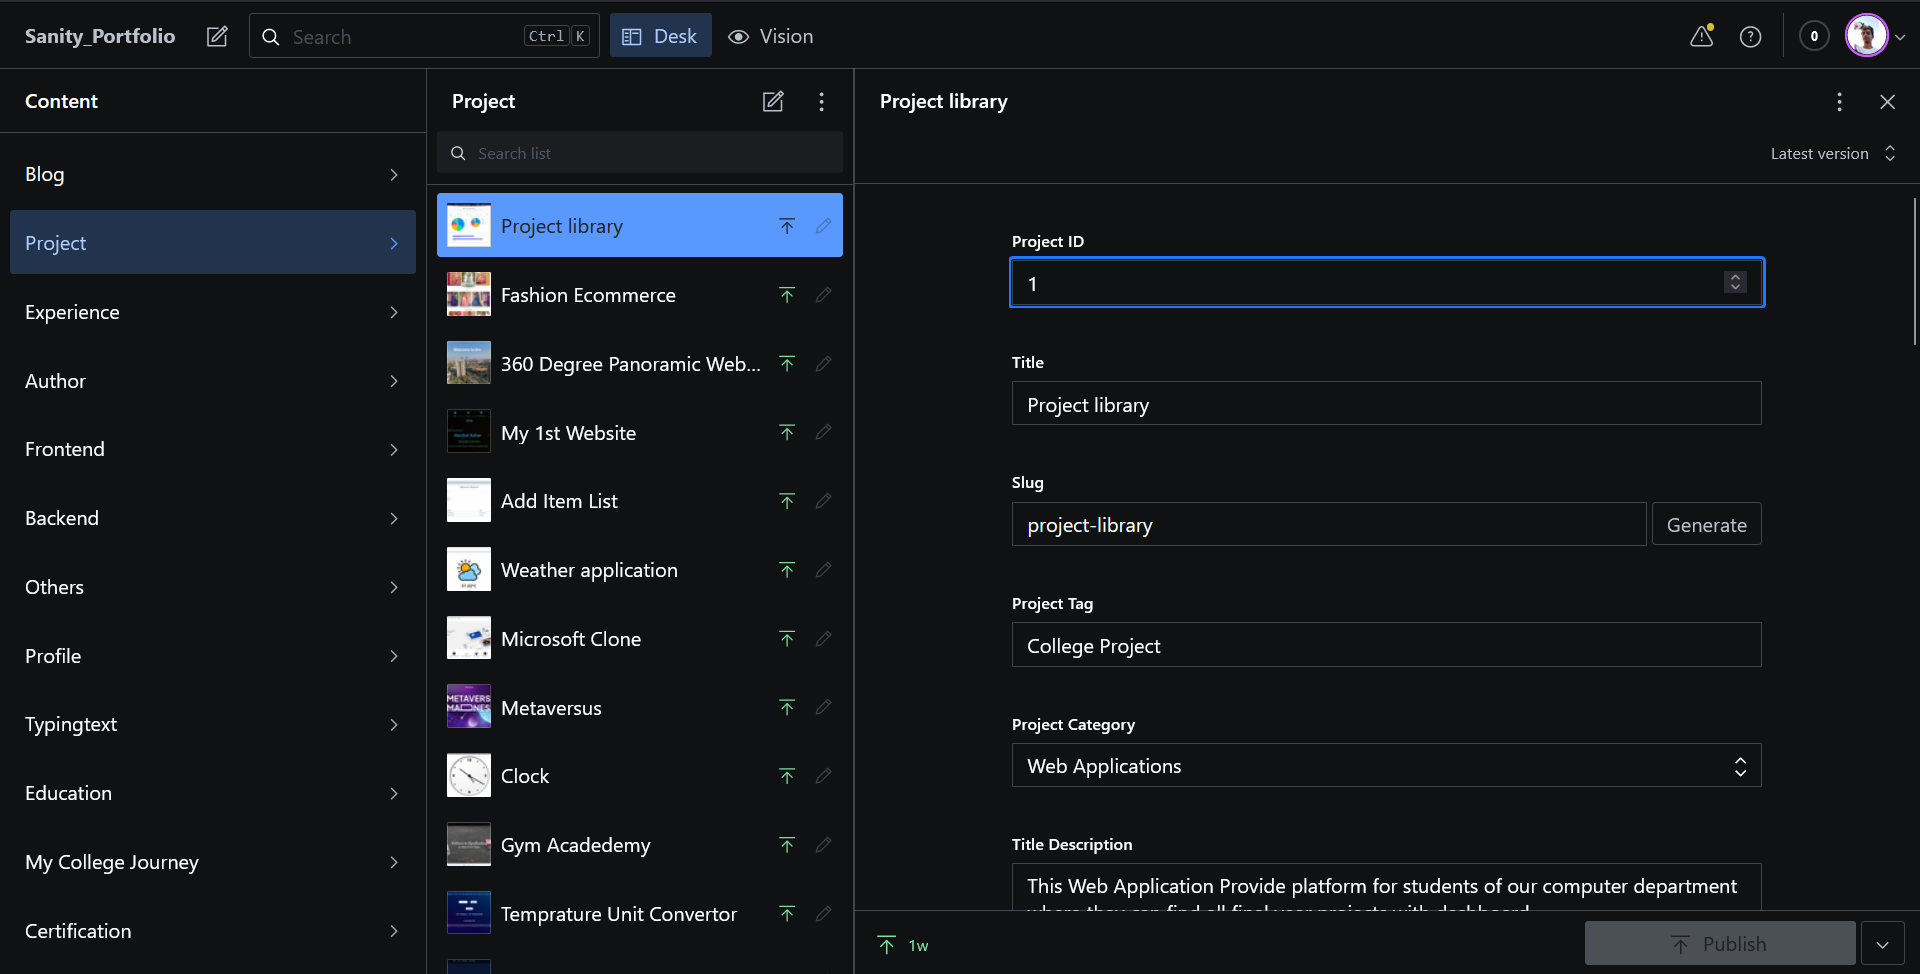The image size is (1920, 974).
Task: Click the create new Project document icon
Action: pos(773,101)
